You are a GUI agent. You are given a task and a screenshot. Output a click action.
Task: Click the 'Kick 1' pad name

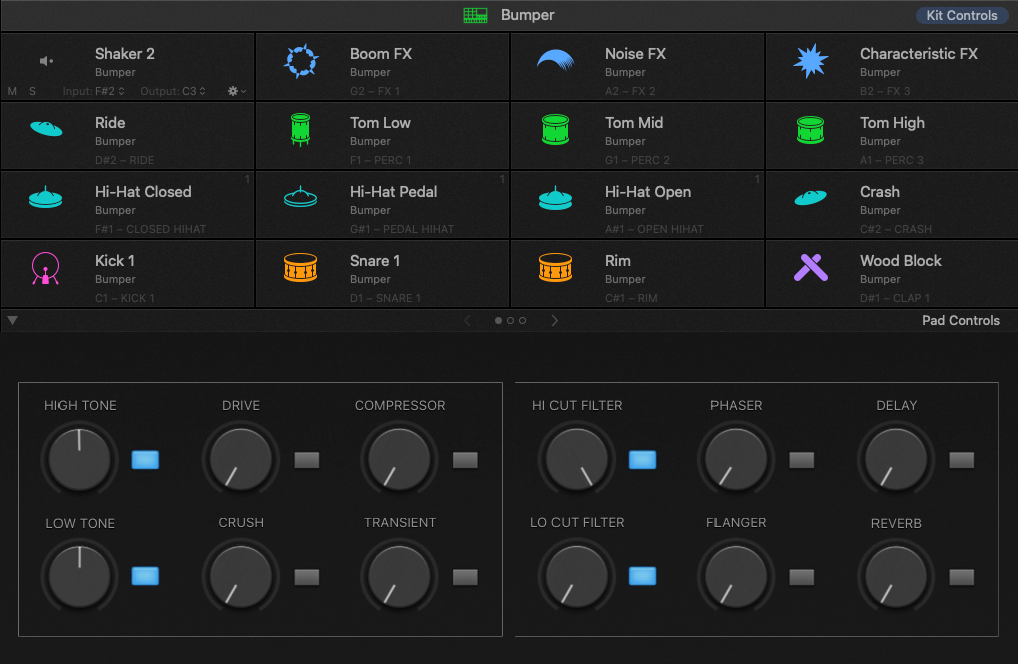point(115,261)
